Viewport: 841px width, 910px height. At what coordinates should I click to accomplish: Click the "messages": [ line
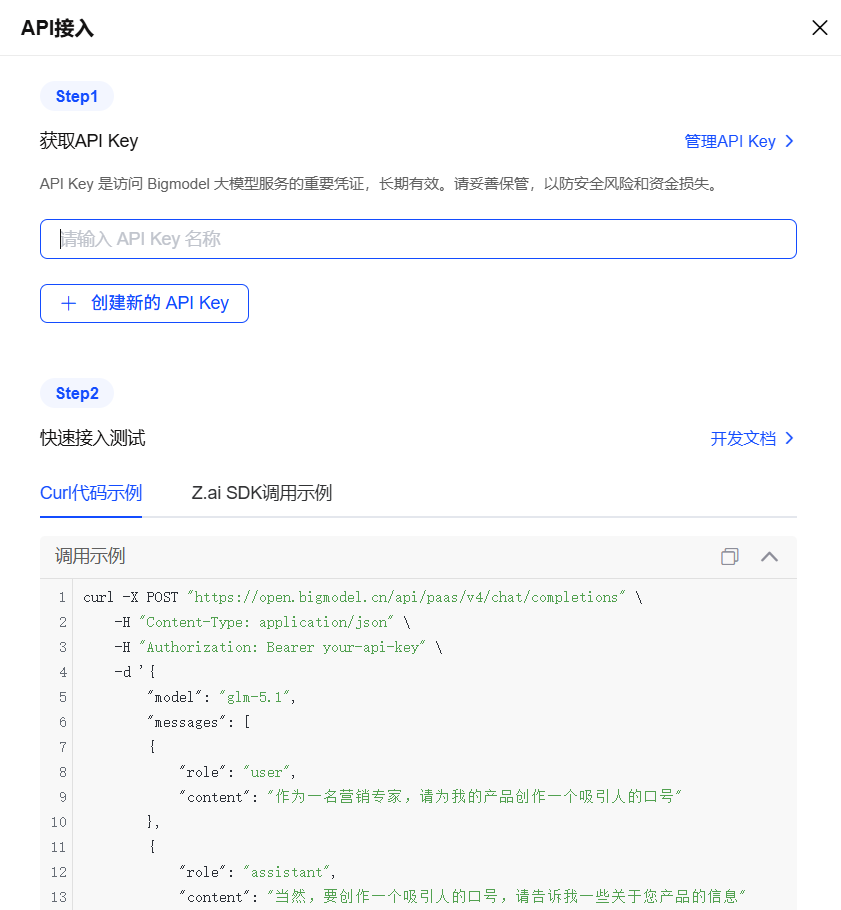point(198,722)
